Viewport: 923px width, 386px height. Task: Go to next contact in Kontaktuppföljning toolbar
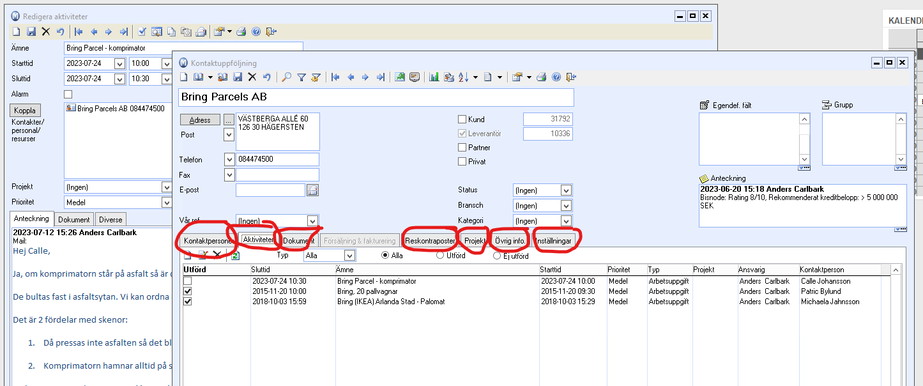tap(365, 76)
